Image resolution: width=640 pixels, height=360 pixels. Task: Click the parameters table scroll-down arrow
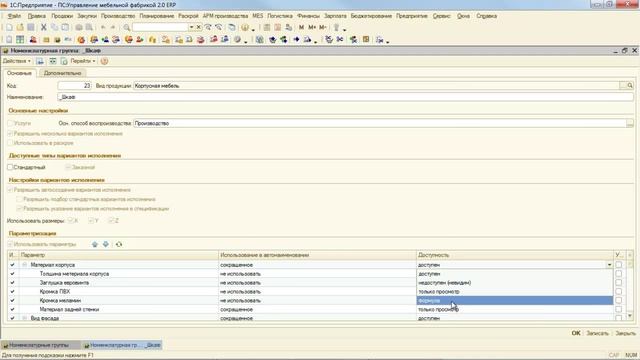[x=630, y=316]
